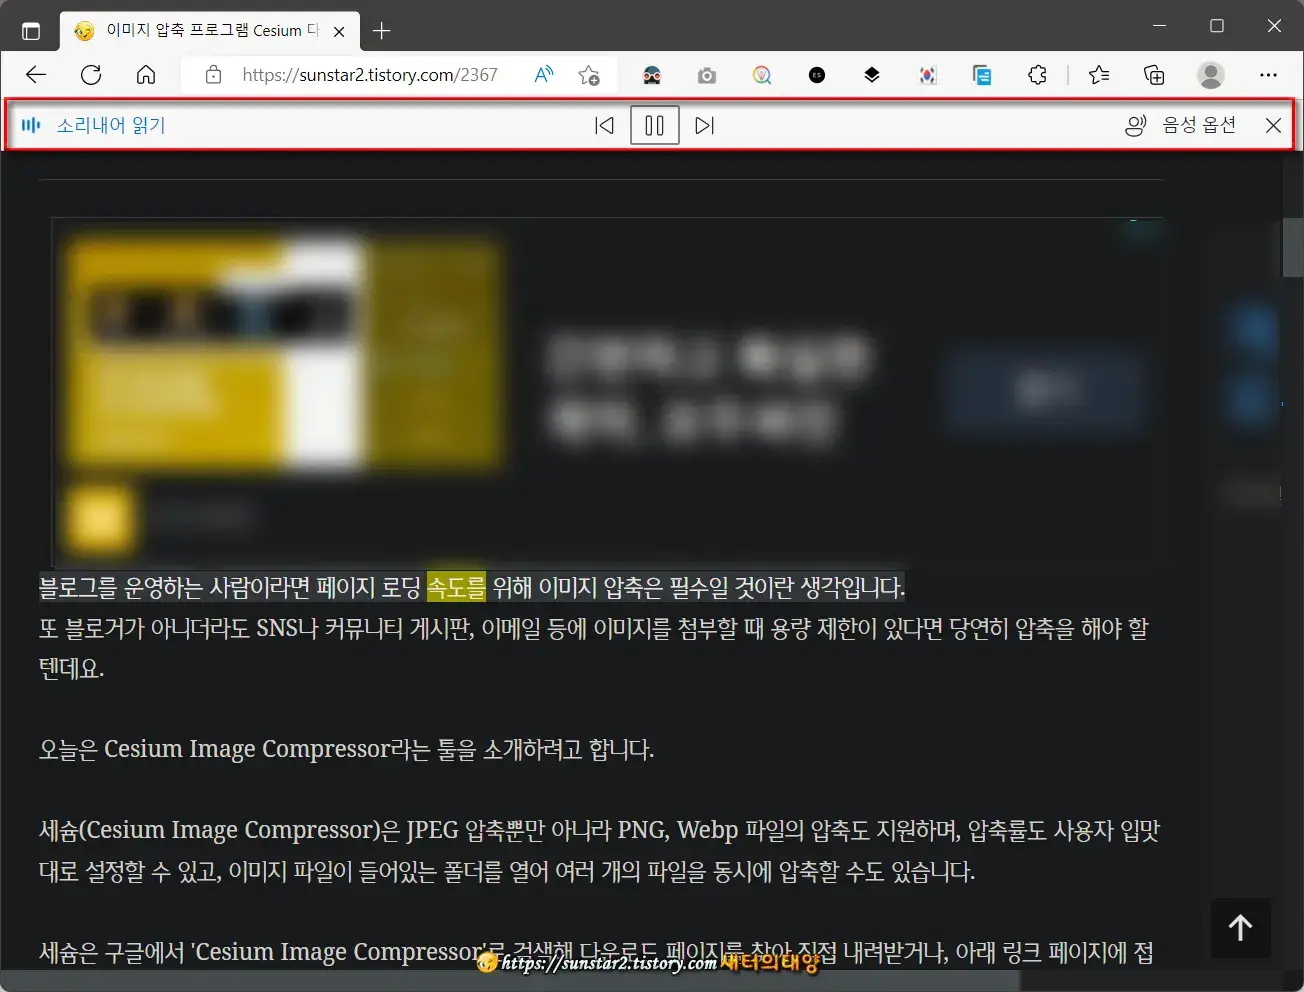
Task: Go to the browser home page
Action: (146, 74)
